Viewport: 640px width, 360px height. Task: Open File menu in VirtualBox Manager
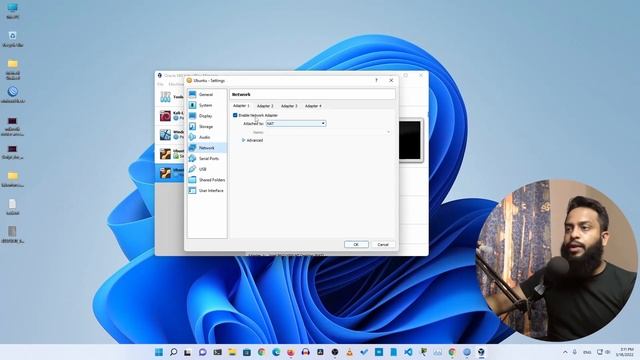160,84
